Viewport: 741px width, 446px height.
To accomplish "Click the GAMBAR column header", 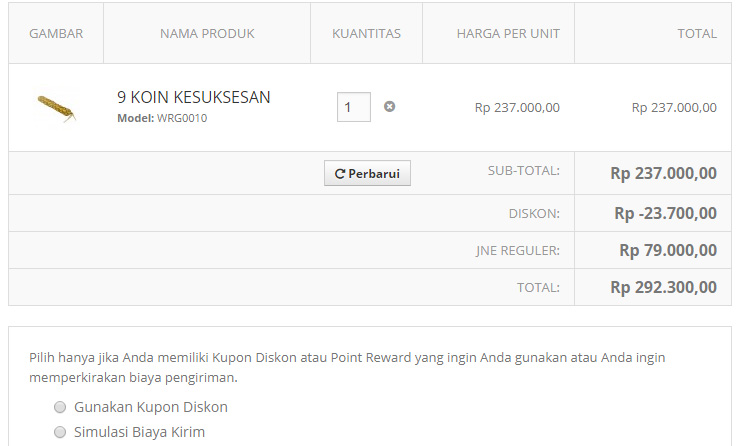I will pyautogui.click(x=56, y=34).
